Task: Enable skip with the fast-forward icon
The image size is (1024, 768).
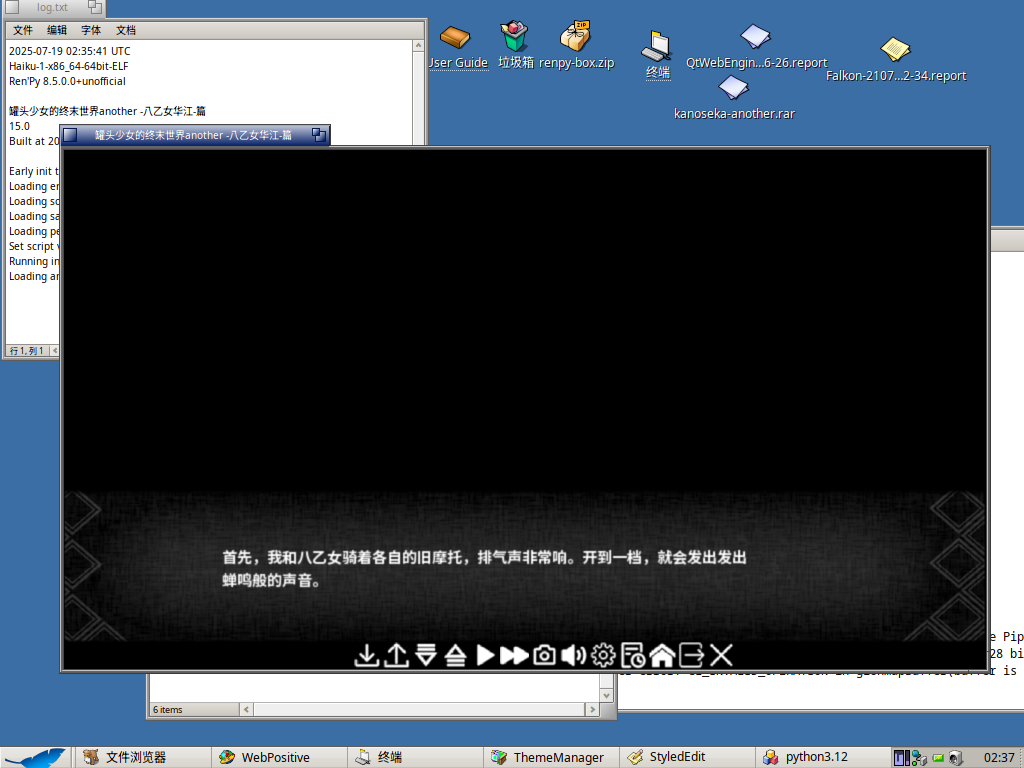Action: click(x=514, y=655)
